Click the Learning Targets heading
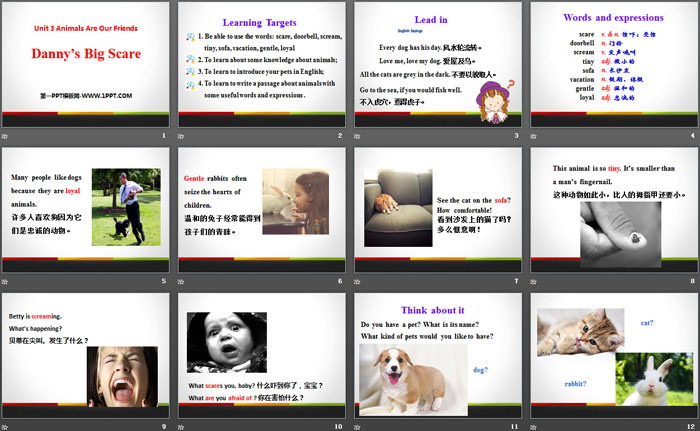The width and height of the screenshot is (700, 431). coord(262,20)
